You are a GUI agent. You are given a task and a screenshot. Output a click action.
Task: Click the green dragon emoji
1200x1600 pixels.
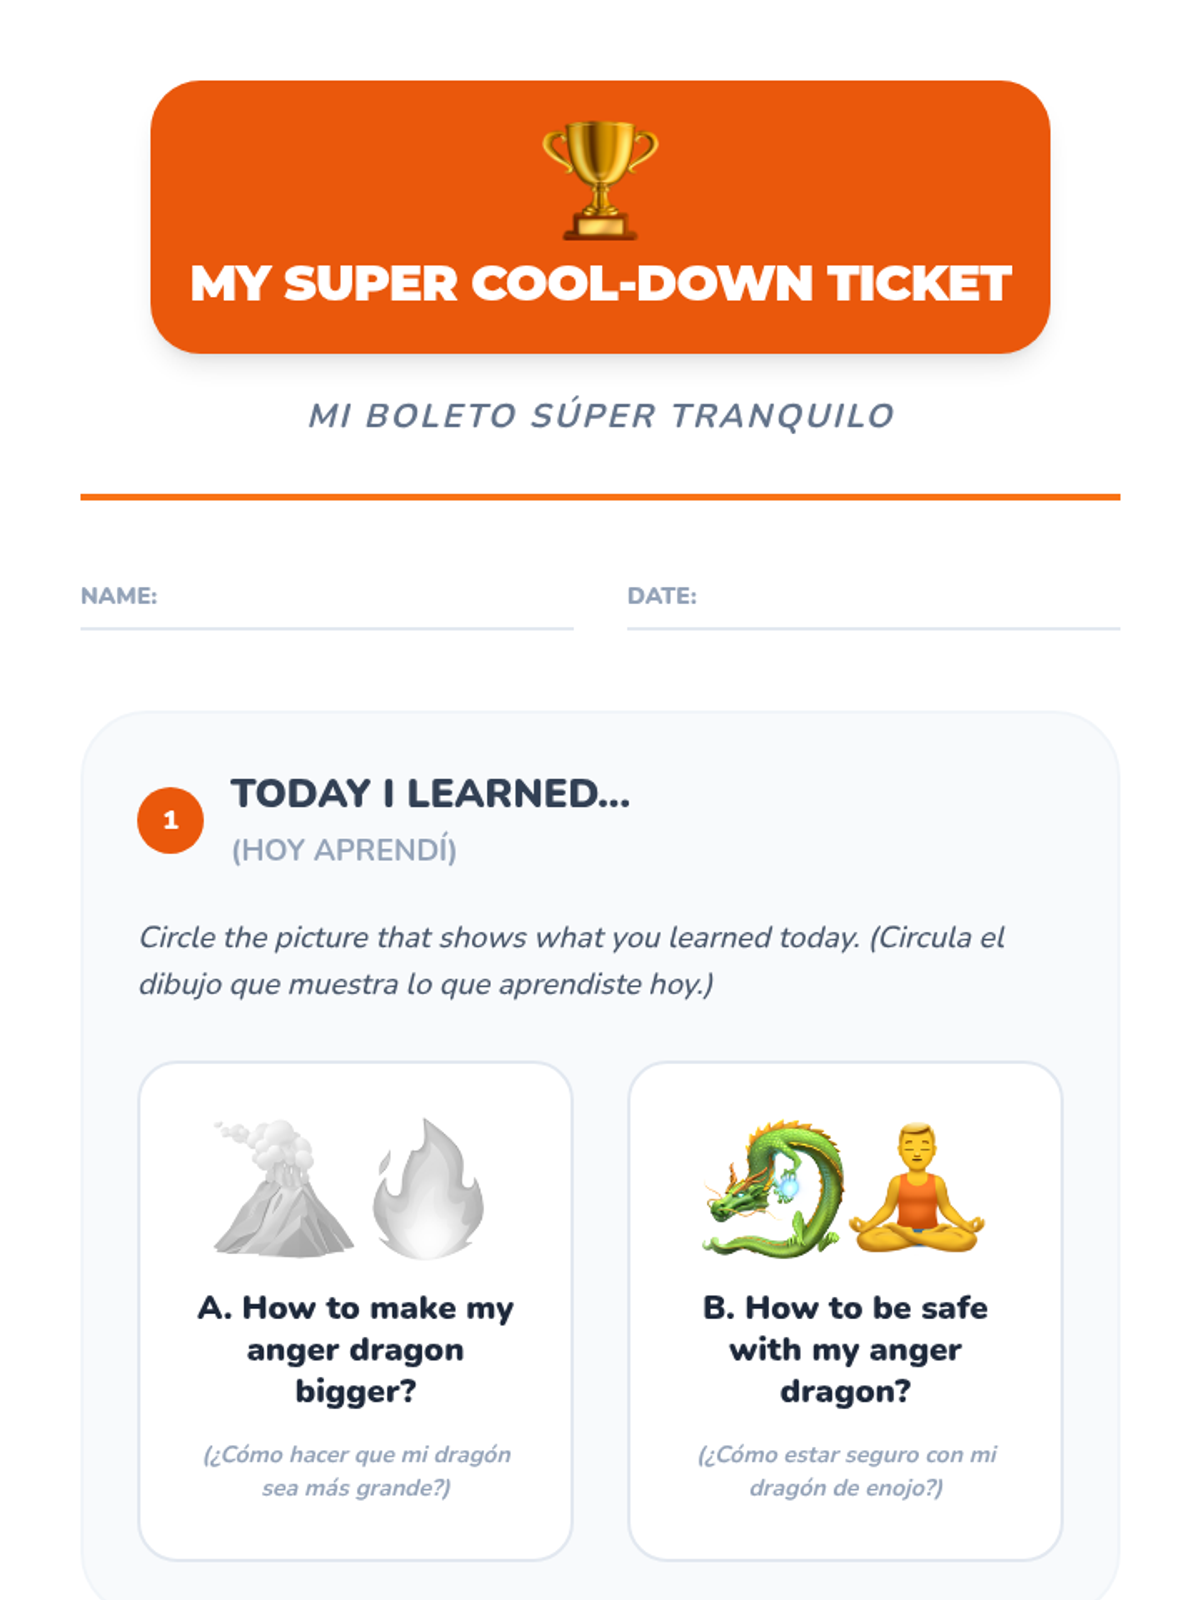click(773, 1188)
